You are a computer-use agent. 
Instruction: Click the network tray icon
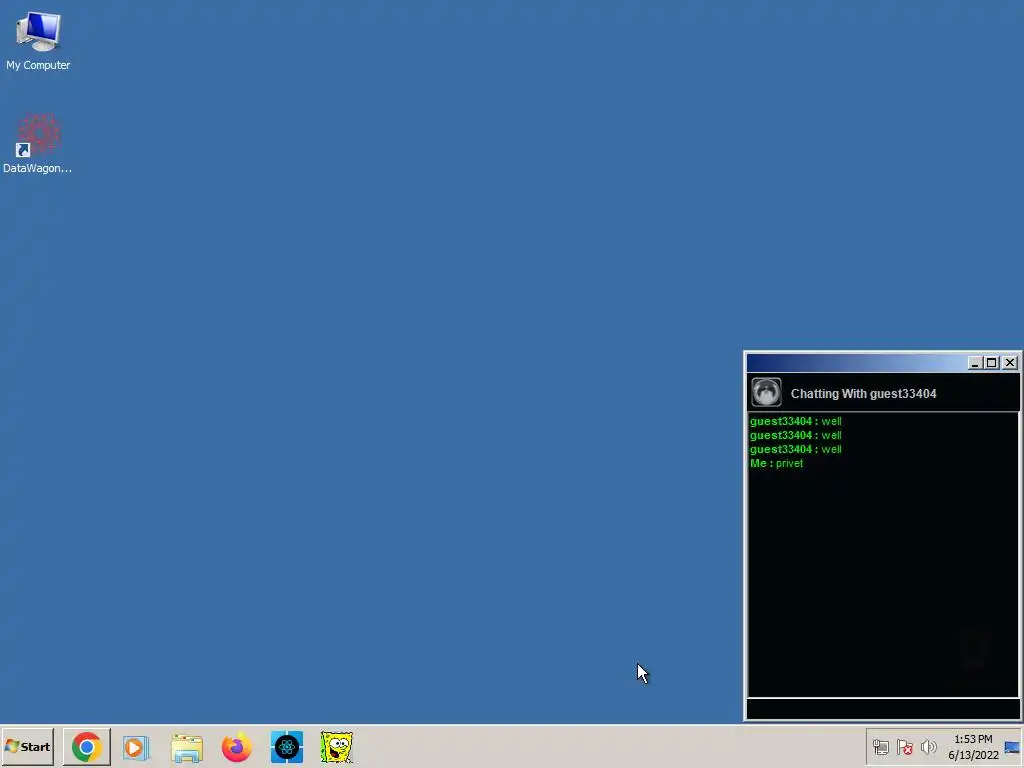(880, 747)
